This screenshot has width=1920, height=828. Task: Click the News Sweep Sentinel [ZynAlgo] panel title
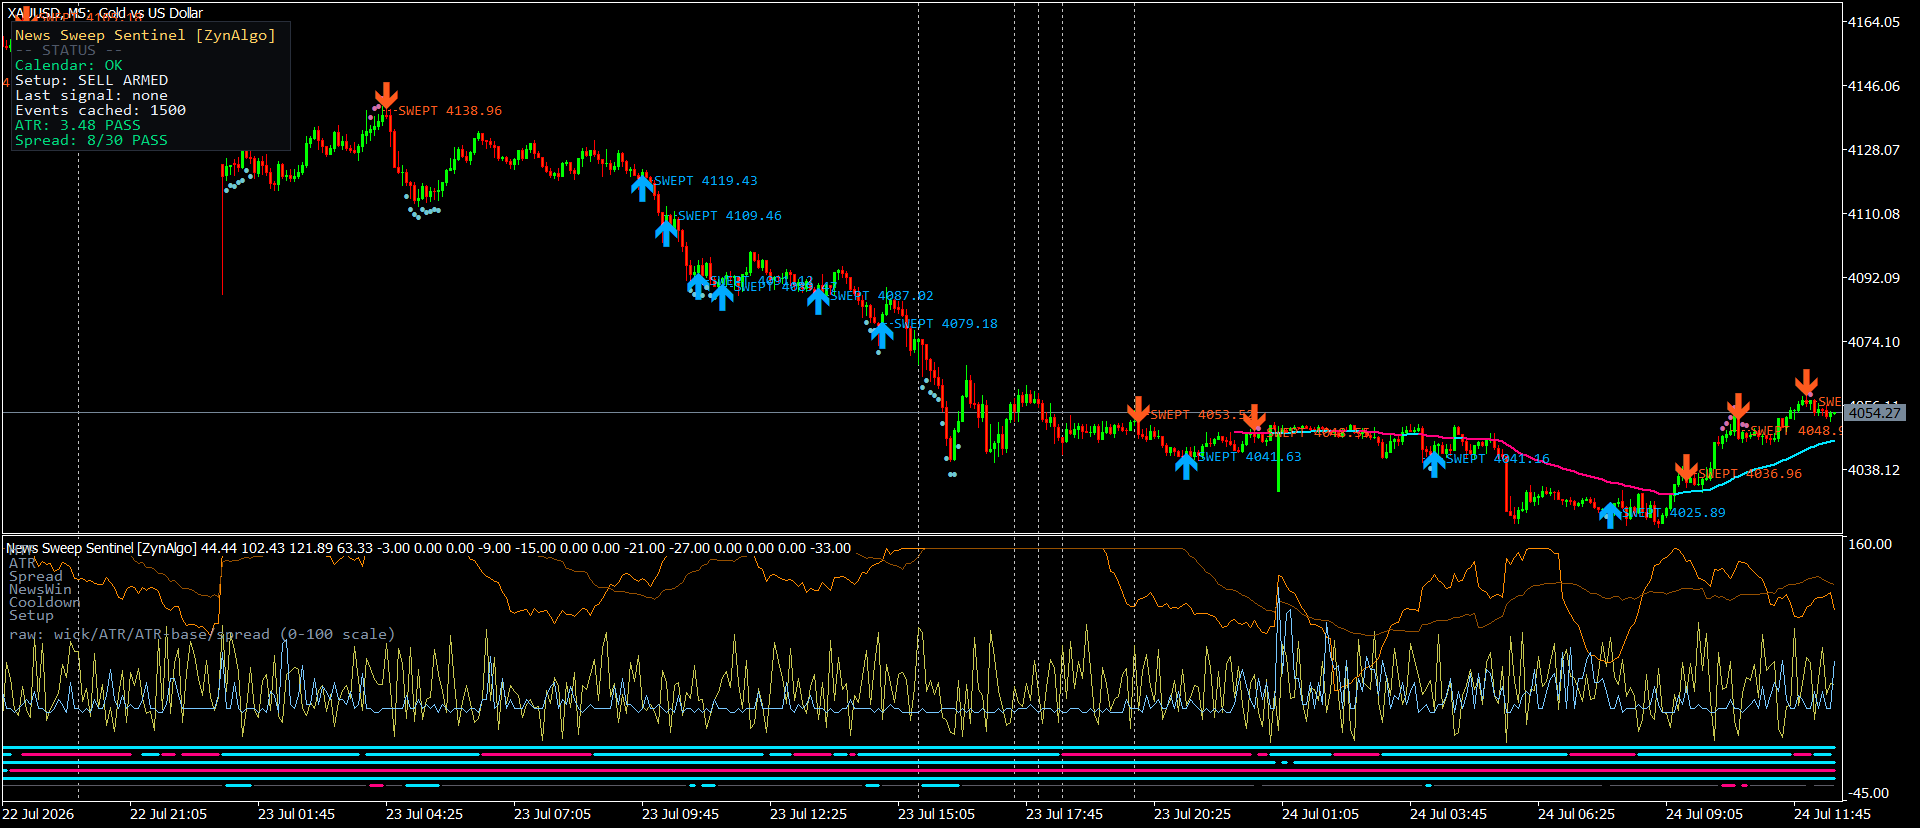pos(145,35)
